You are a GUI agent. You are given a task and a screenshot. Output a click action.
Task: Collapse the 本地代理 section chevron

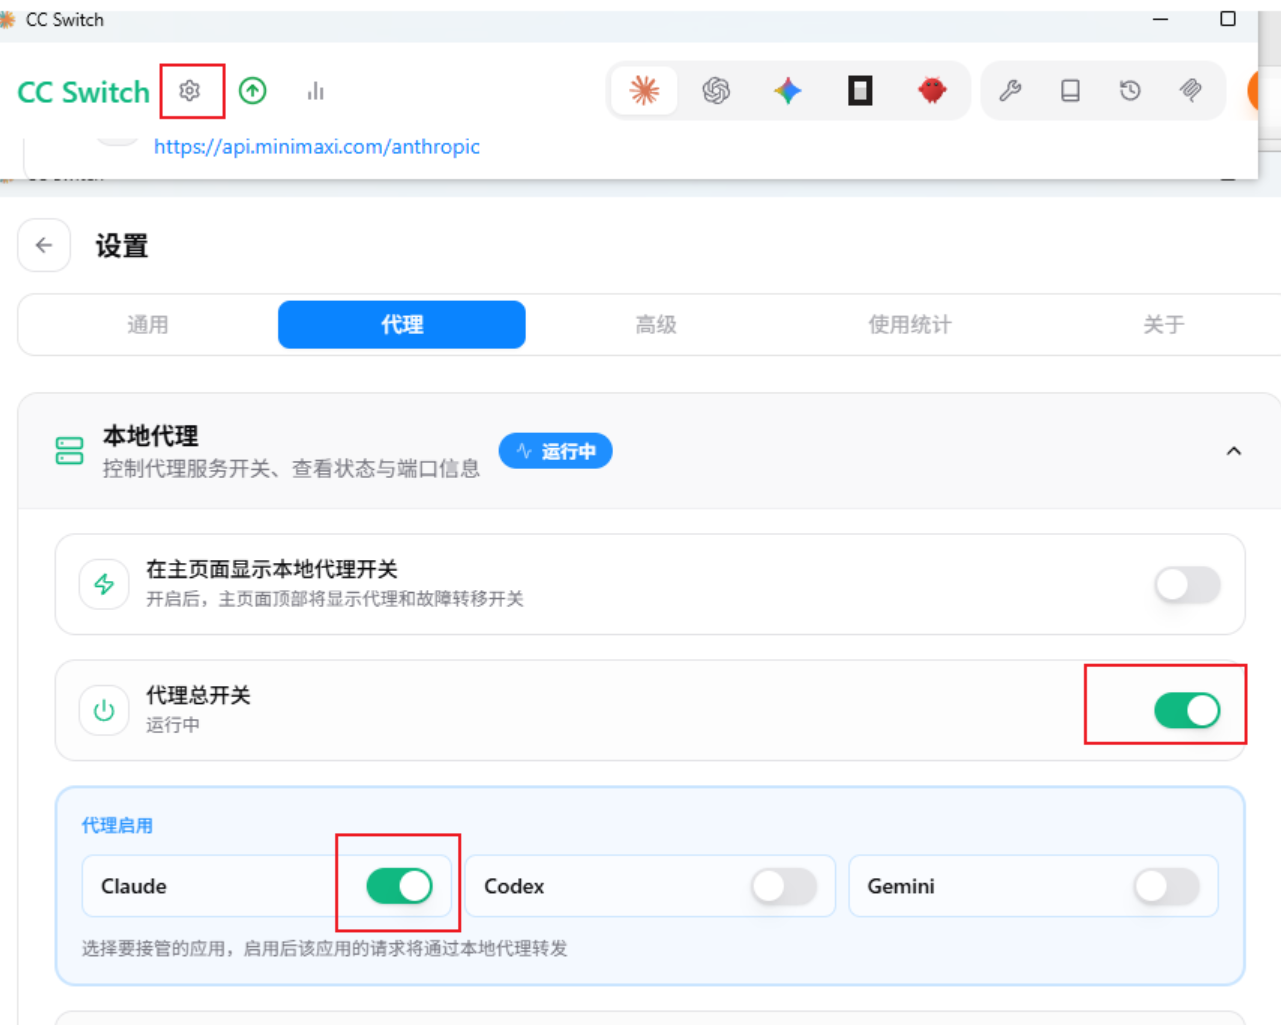(1234, 451)
